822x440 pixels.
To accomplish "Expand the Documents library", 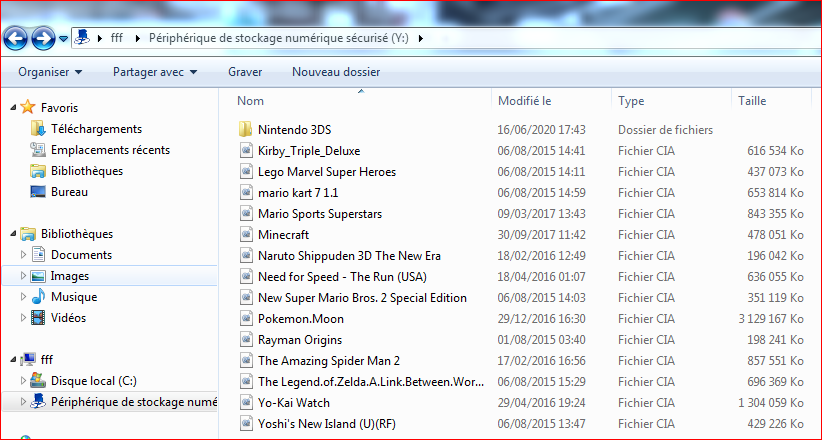I will click(x=23, y=255).
